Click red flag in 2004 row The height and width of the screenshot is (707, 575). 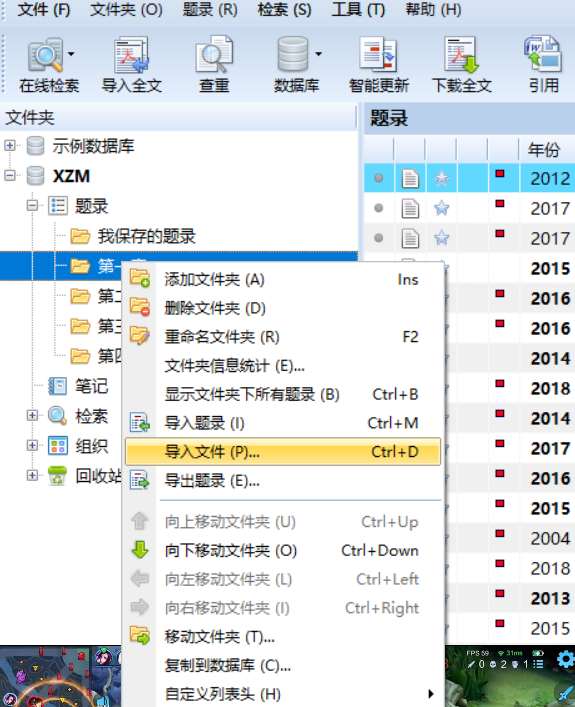coord(500,533)
